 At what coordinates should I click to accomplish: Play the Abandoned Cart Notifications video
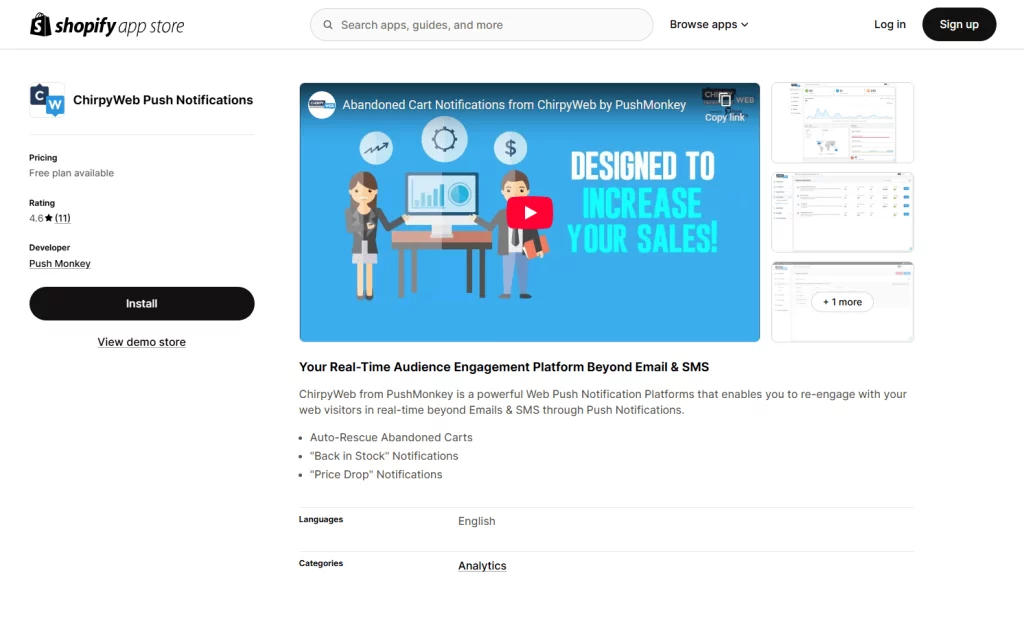530,213
